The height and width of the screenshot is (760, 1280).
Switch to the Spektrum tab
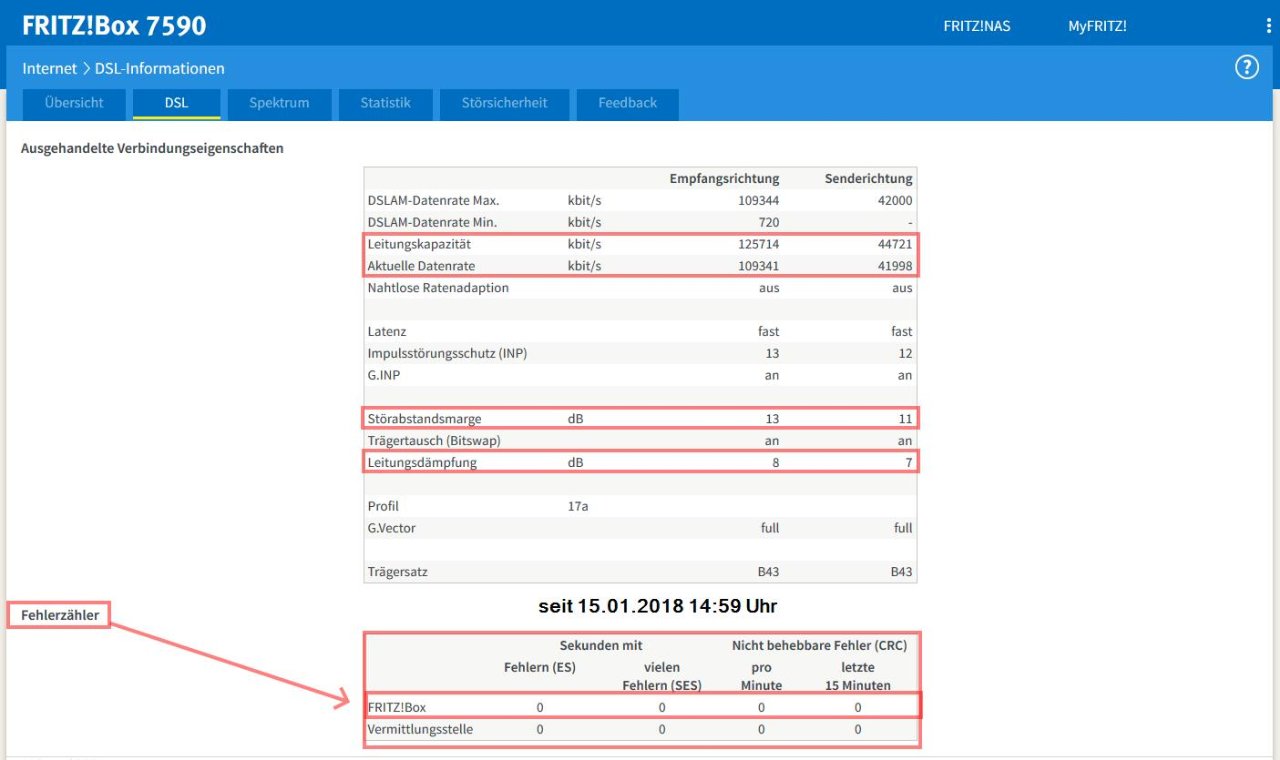279,103
